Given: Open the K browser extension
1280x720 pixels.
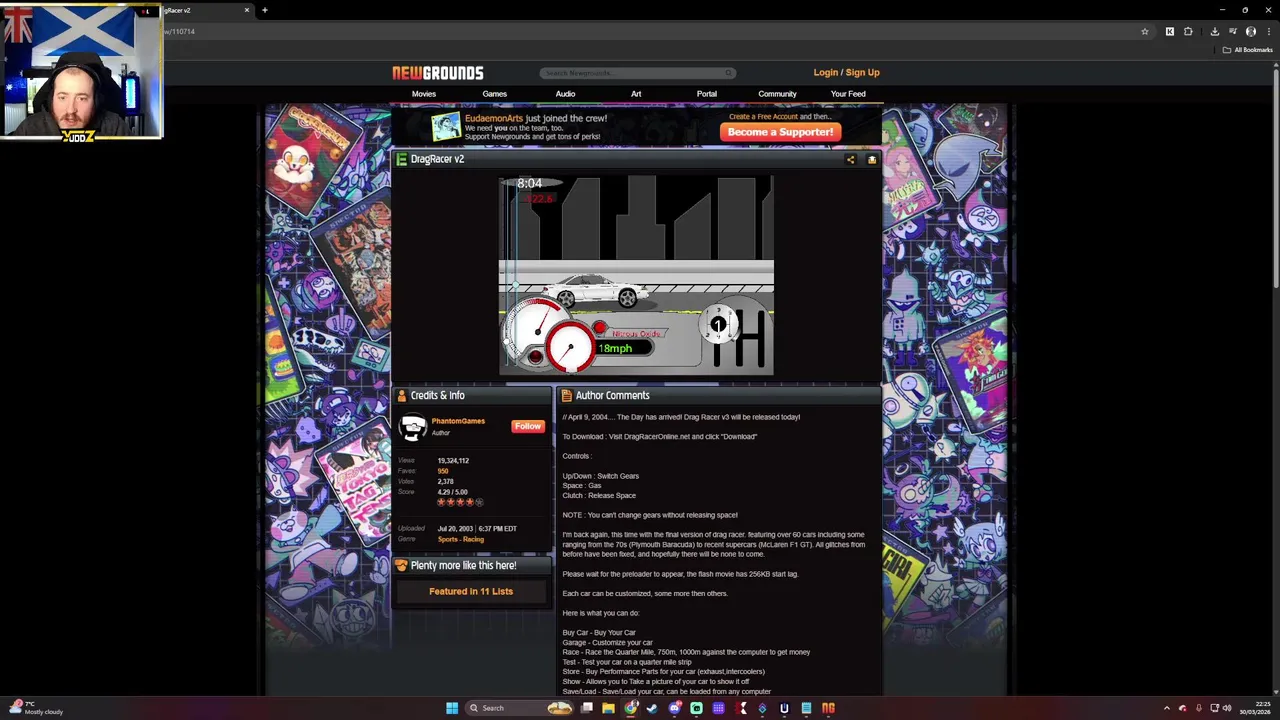Looking at the screenshot, I should [x=1169, y=31].
